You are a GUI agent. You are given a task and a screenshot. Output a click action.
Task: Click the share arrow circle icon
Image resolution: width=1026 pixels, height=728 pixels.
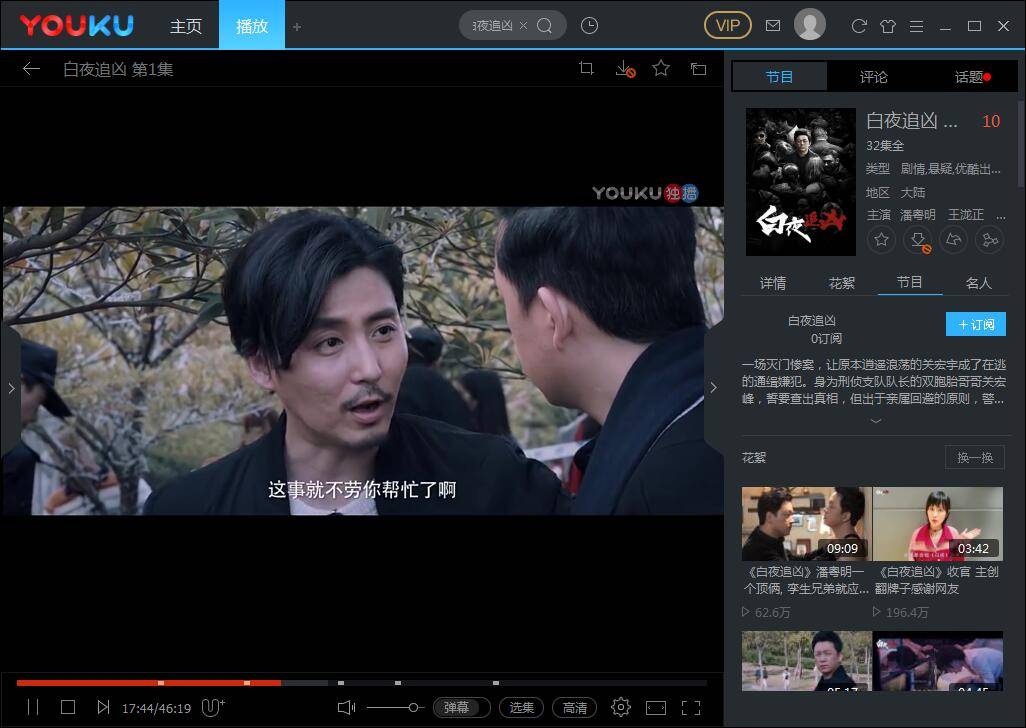[x=953, y=240]
